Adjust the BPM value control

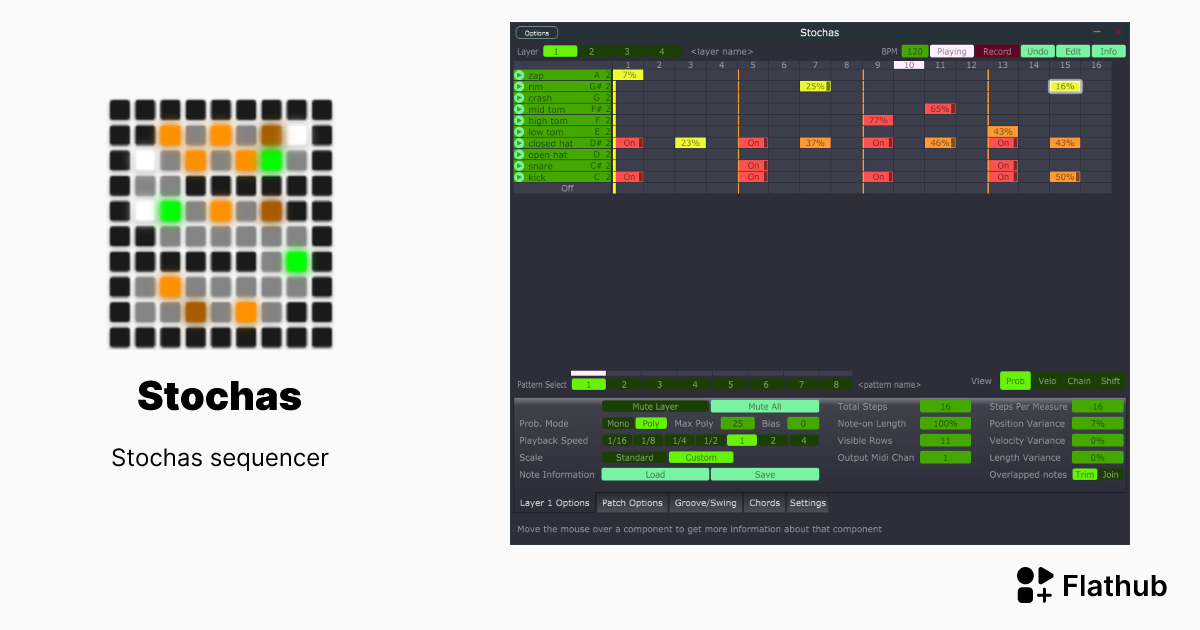[x=914, y=51]
